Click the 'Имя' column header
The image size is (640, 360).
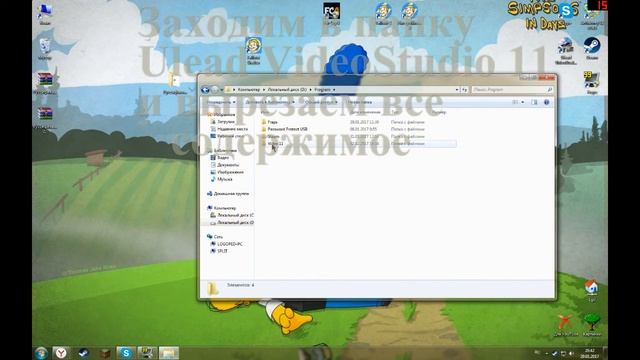click(265, 112)
